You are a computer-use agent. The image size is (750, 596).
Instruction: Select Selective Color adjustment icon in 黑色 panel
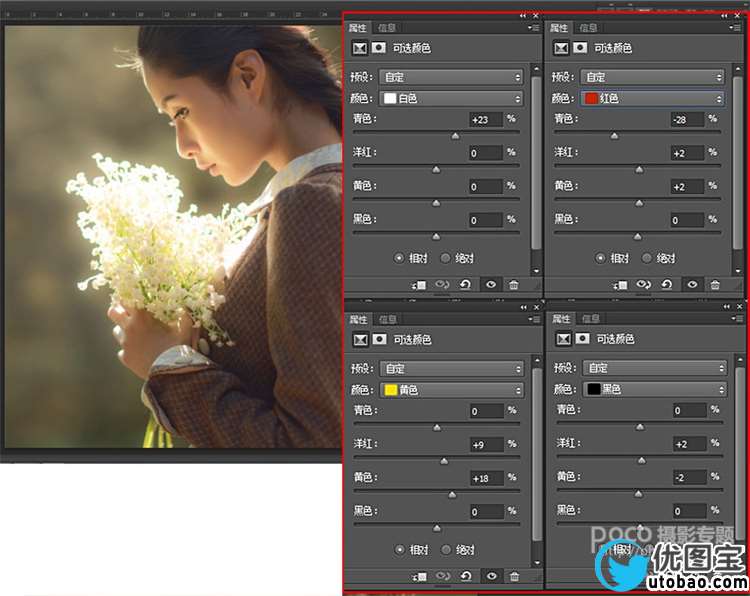563,339
